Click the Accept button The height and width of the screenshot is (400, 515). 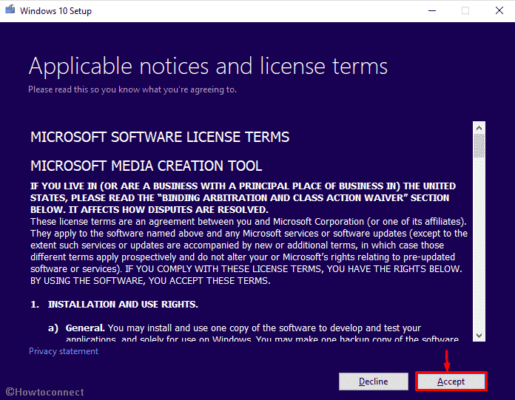[451, 381]
